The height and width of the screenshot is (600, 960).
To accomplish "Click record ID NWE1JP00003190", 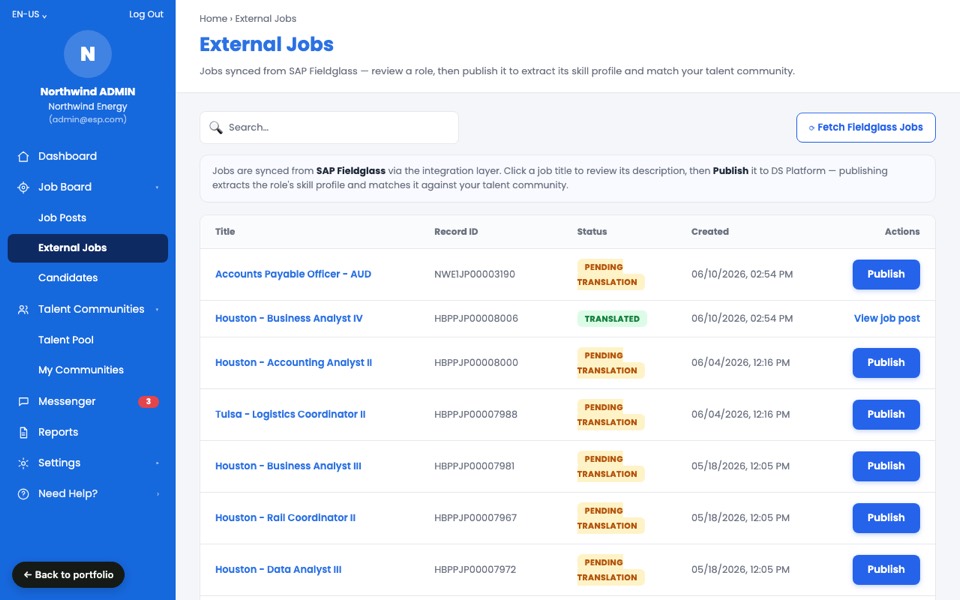I will [x=474, y=274].
